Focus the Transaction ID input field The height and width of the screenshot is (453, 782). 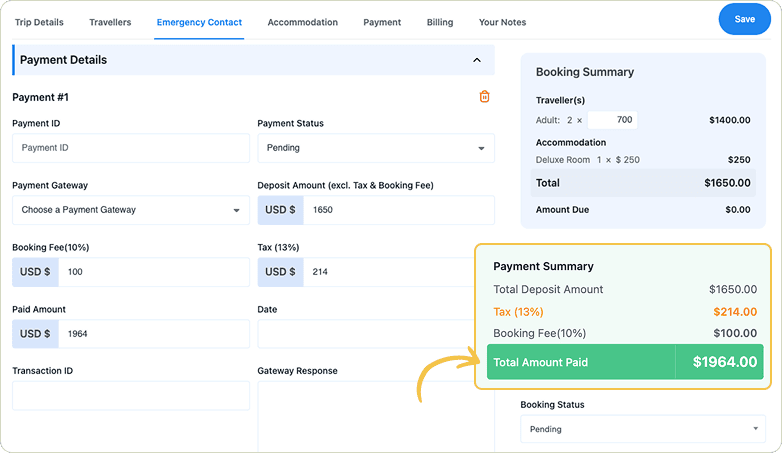[x=131, y=396]
